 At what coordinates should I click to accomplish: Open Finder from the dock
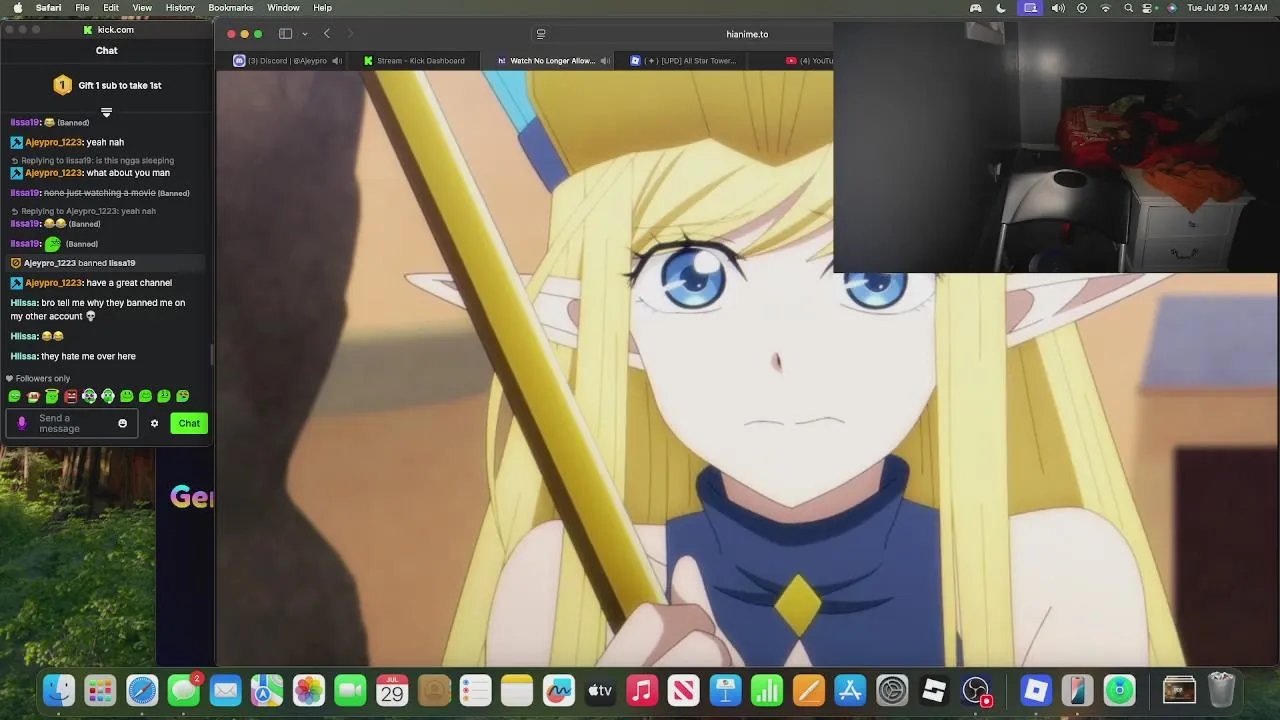58,690
